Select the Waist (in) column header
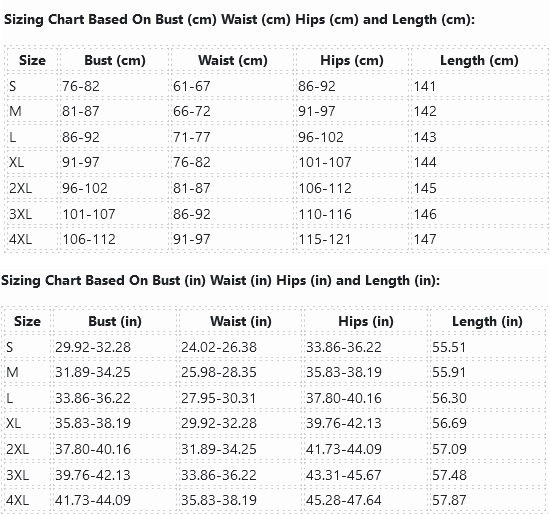 [241, 321]
